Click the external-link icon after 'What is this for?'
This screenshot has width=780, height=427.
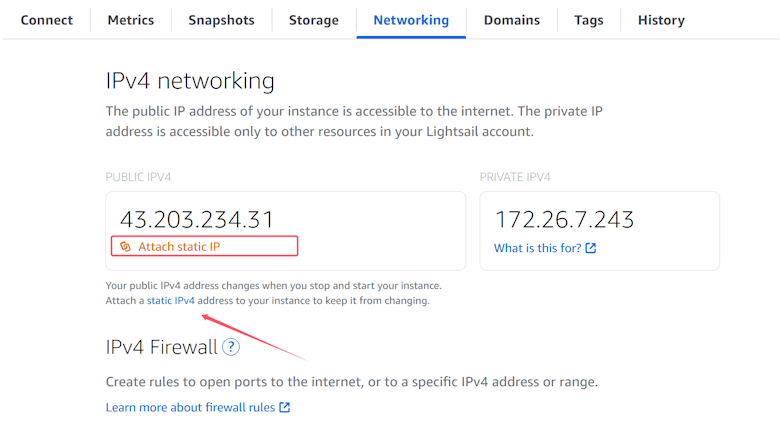[591, 248]
